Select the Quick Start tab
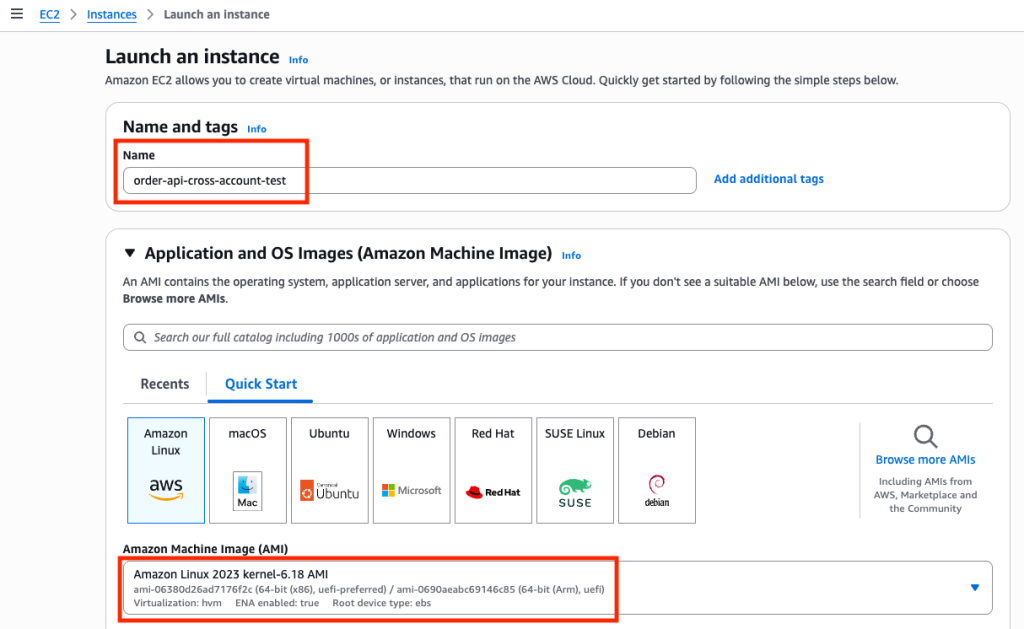This screenshot has height=629, width=1024. [x=261, y=384]
